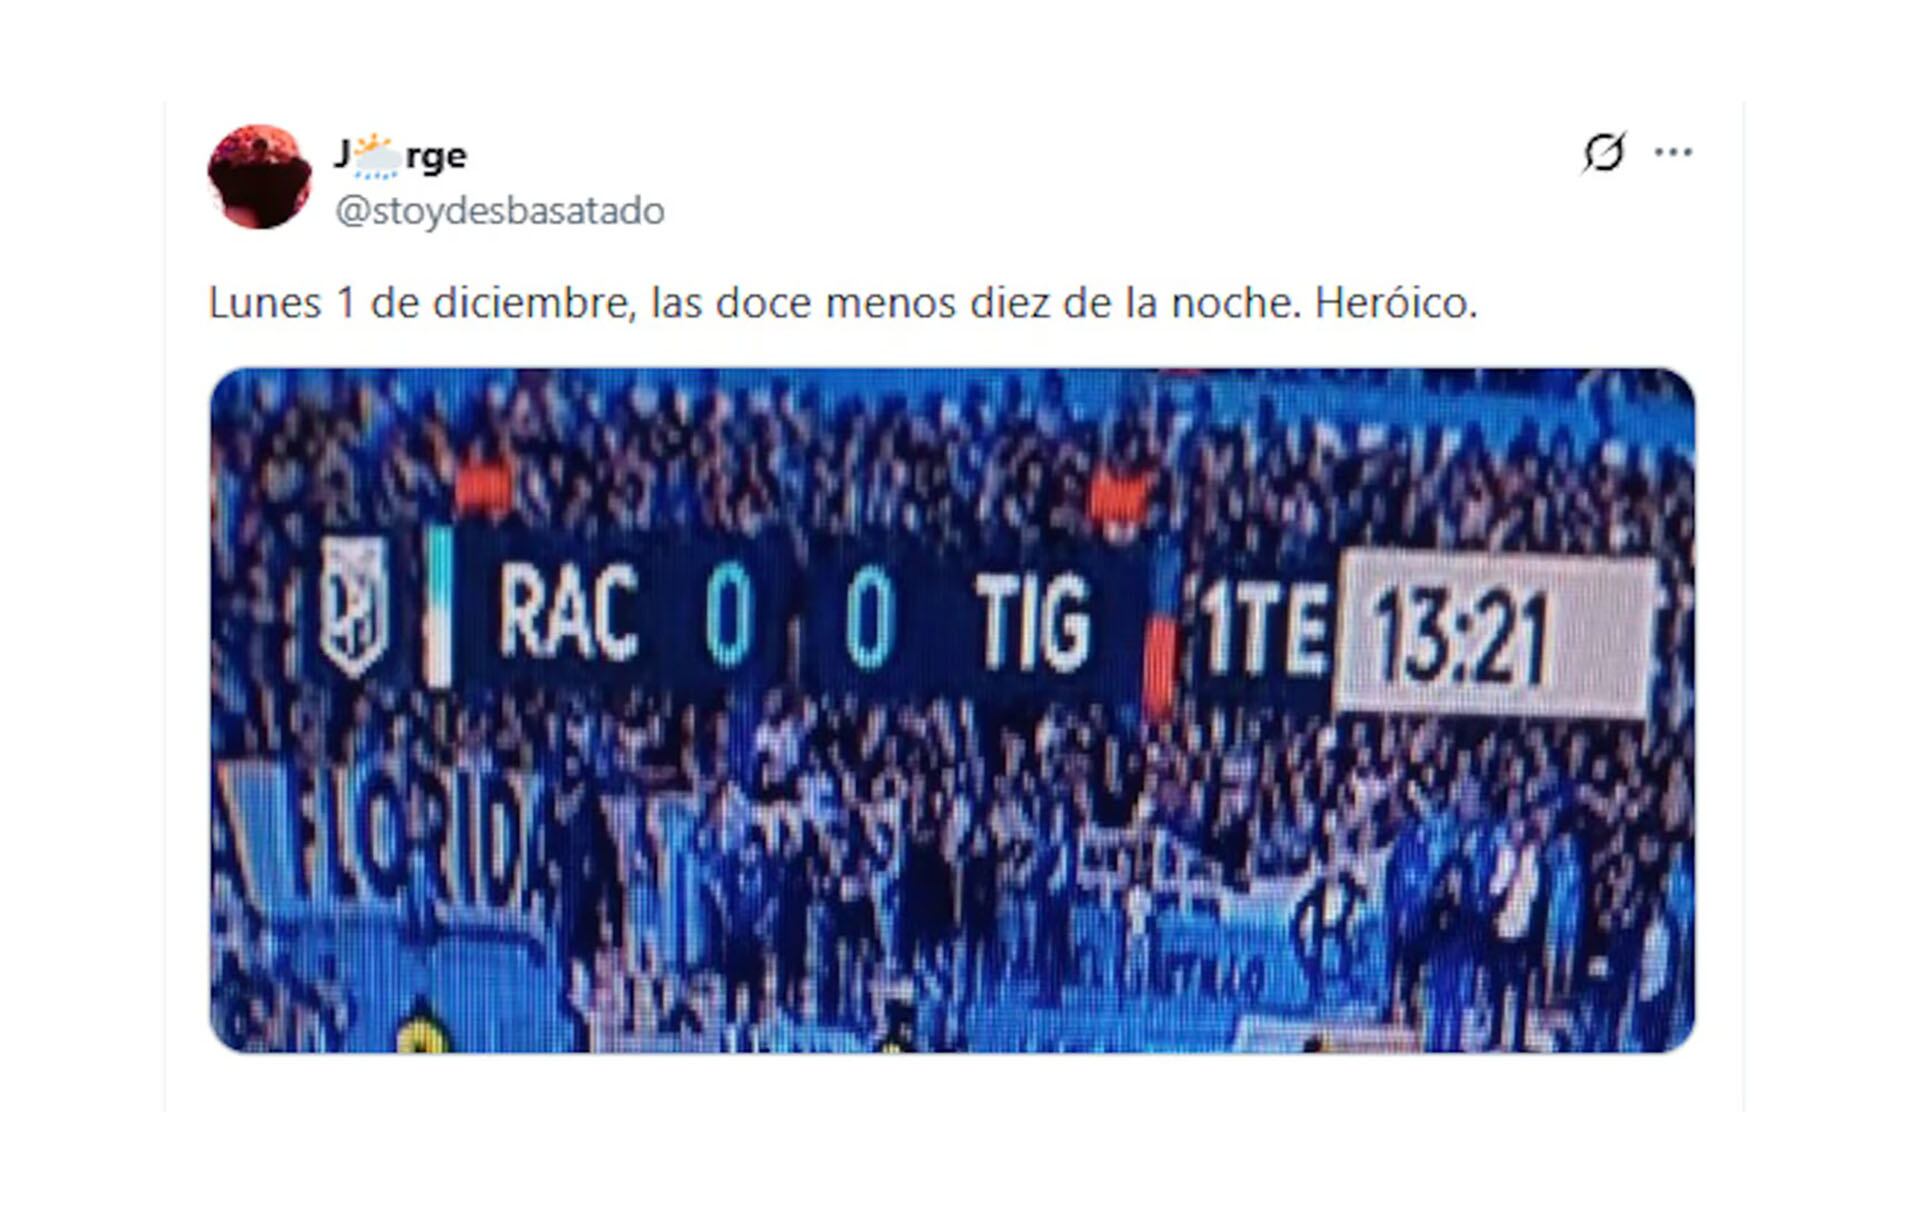
Task: Open the Grok explain-post icon
Action: tap(1604, 153)
